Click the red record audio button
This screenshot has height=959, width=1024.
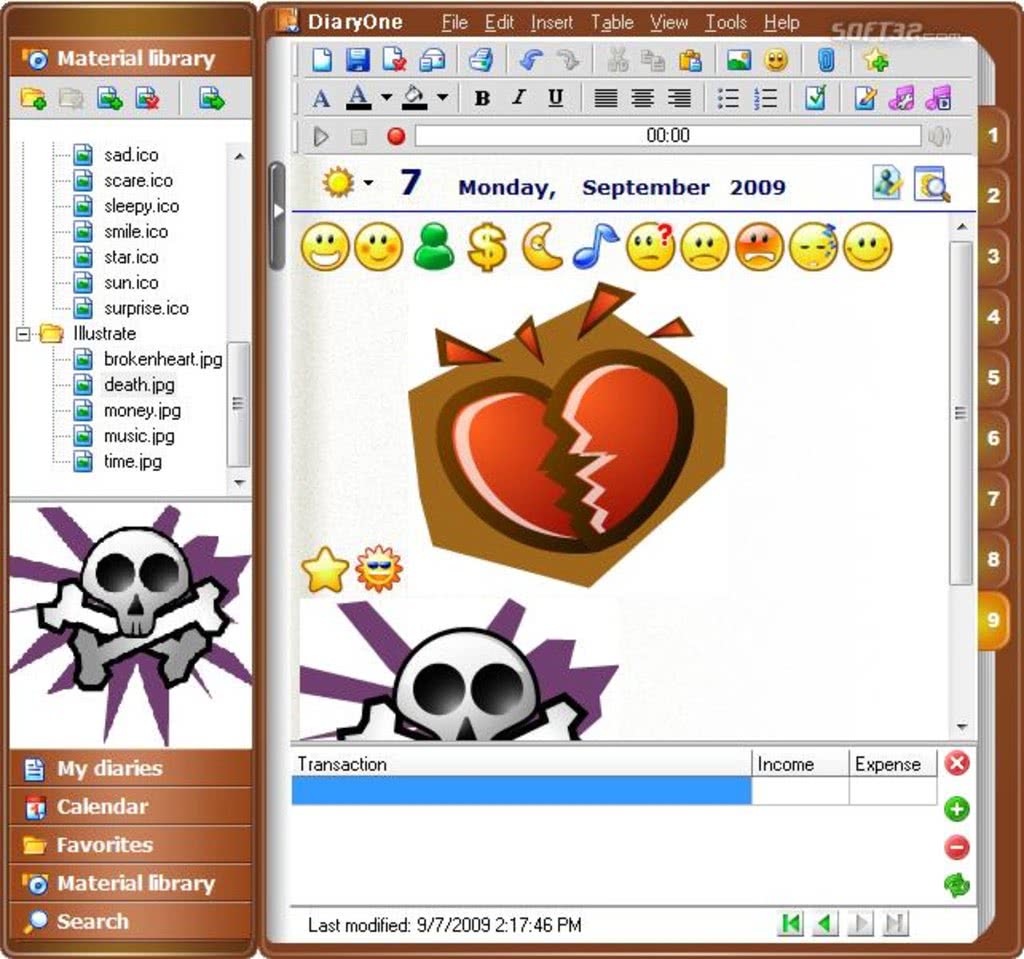click(396, 136)
